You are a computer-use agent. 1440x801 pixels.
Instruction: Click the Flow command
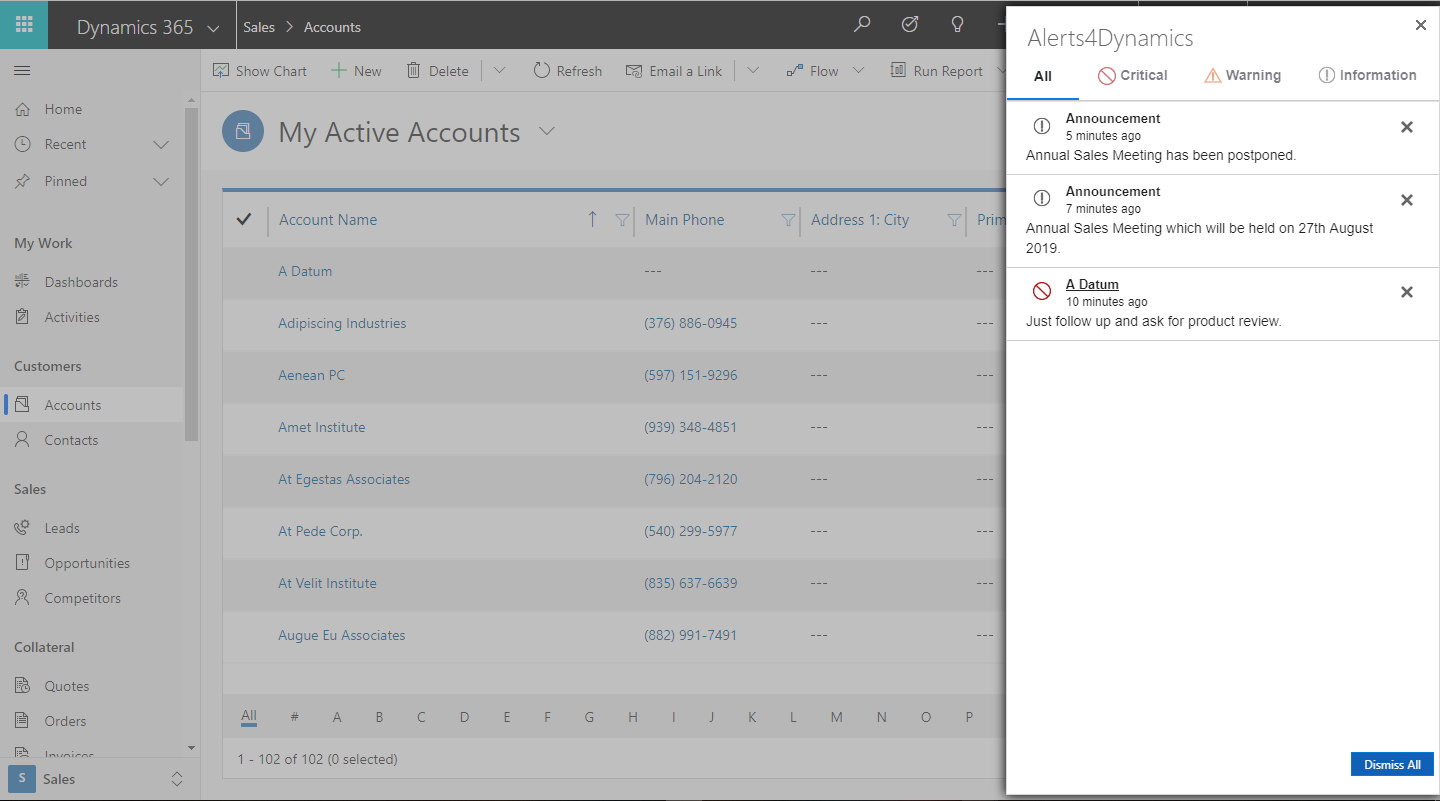[x=812, y=71]
